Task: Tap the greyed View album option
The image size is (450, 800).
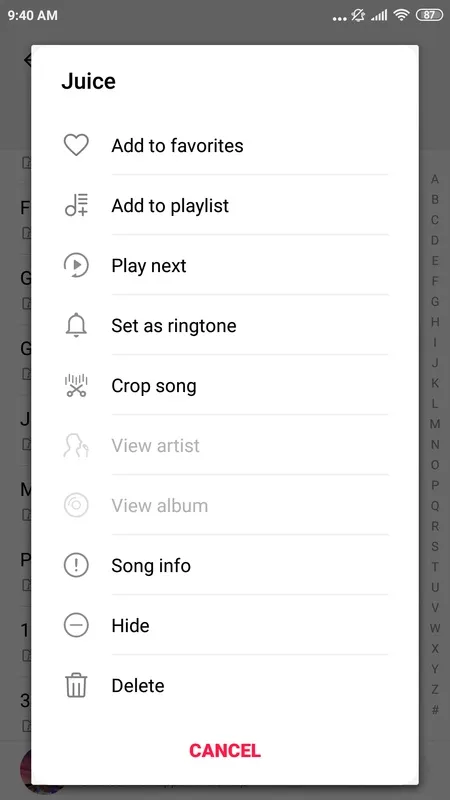Action: coord(225,506)
